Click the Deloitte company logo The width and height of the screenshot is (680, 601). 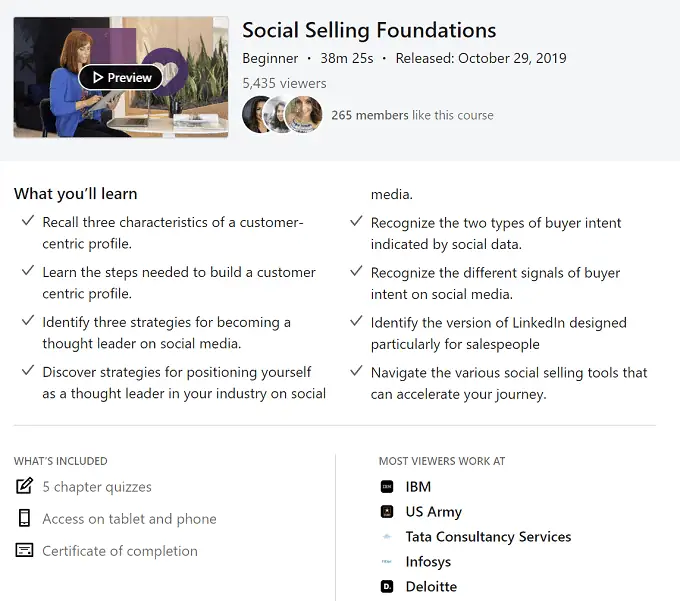tap(387, 587)
